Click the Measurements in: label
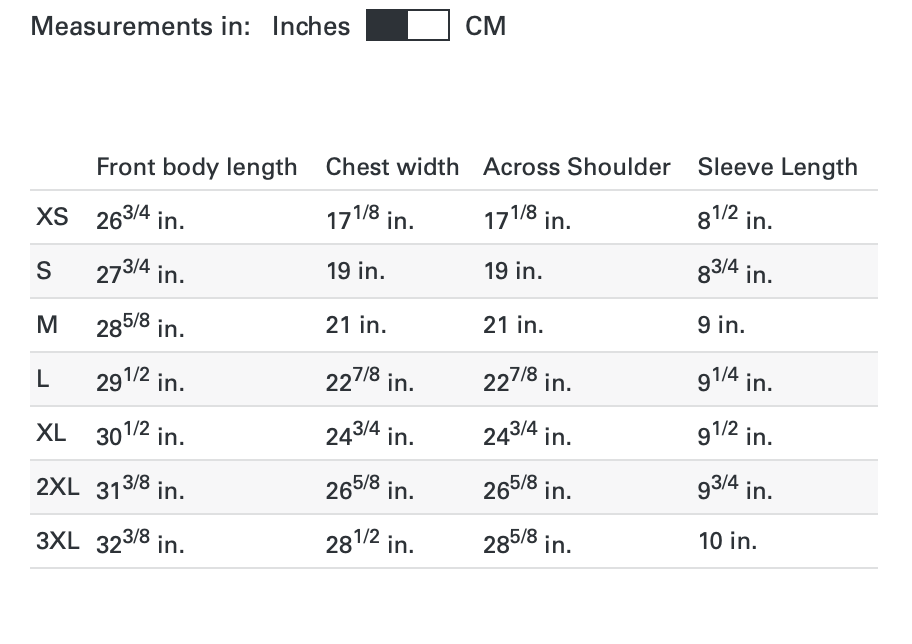 (x=140, y=26)
